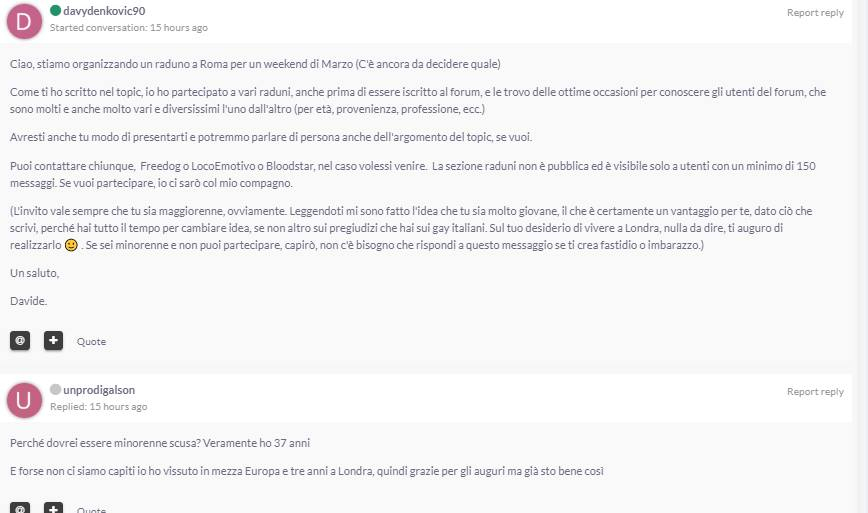This screenshot has height=513, width=868.
Task: Click green online status dot beside davydenkovic90
Action: [x=55, y=10]
